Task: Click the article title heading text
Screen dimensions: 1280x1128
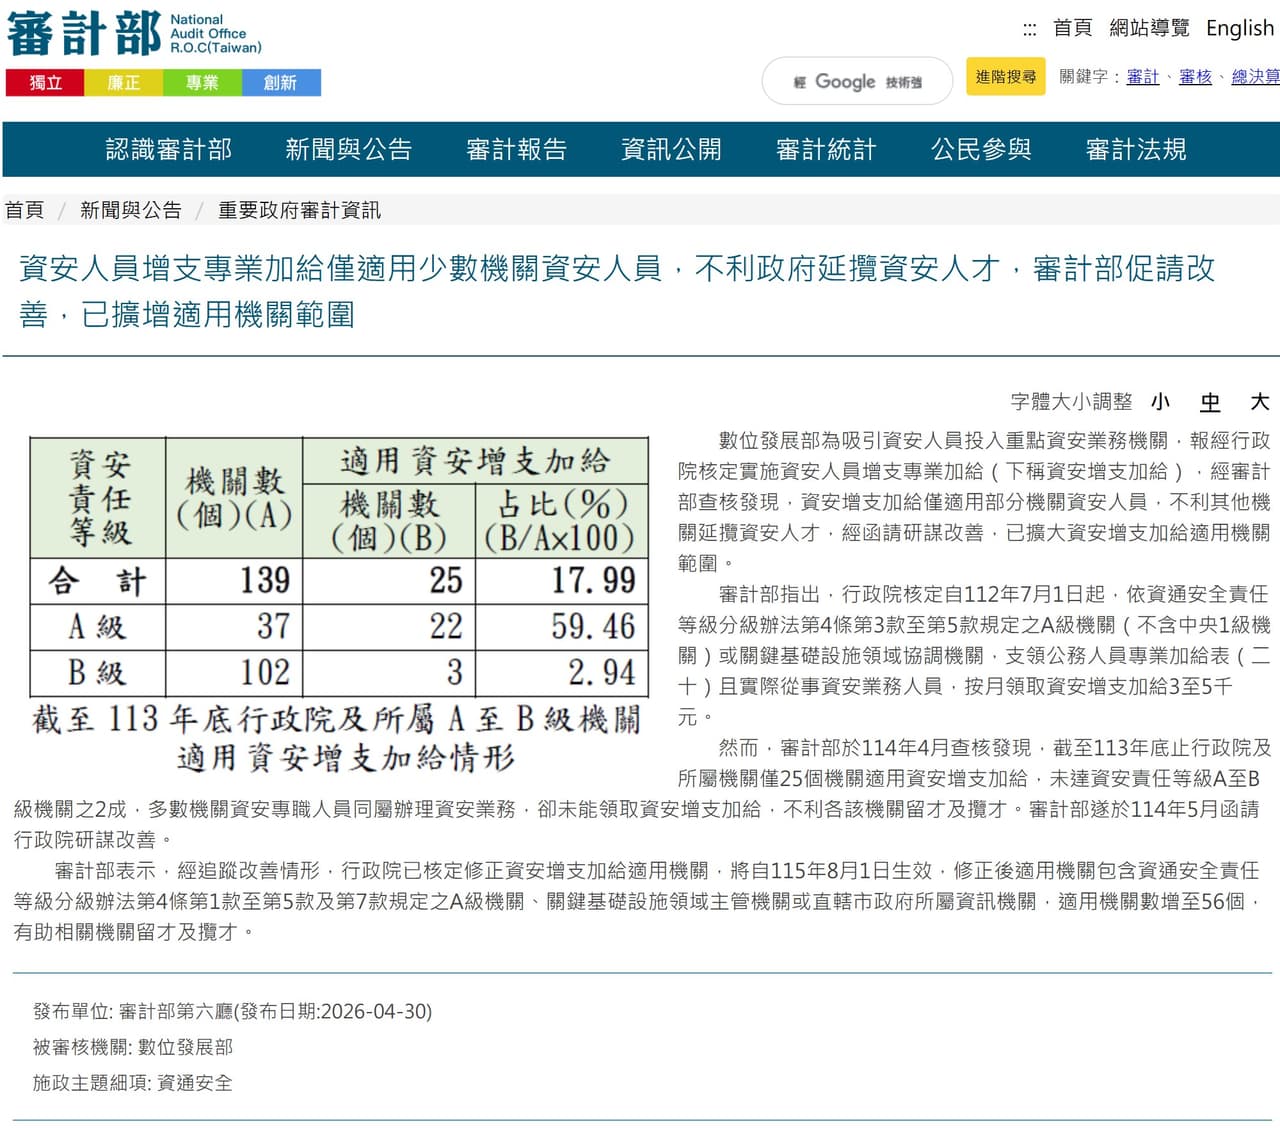Action: (x=617, y=291)
